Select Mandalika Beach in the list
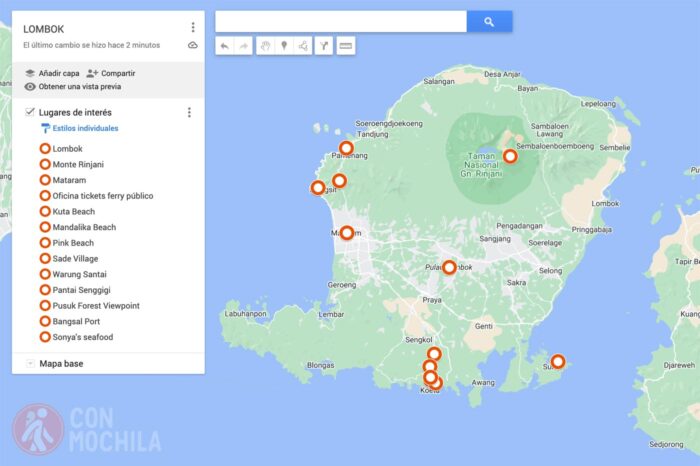The width and height of the screenshot is (700, 466). (x=78, y=227)
